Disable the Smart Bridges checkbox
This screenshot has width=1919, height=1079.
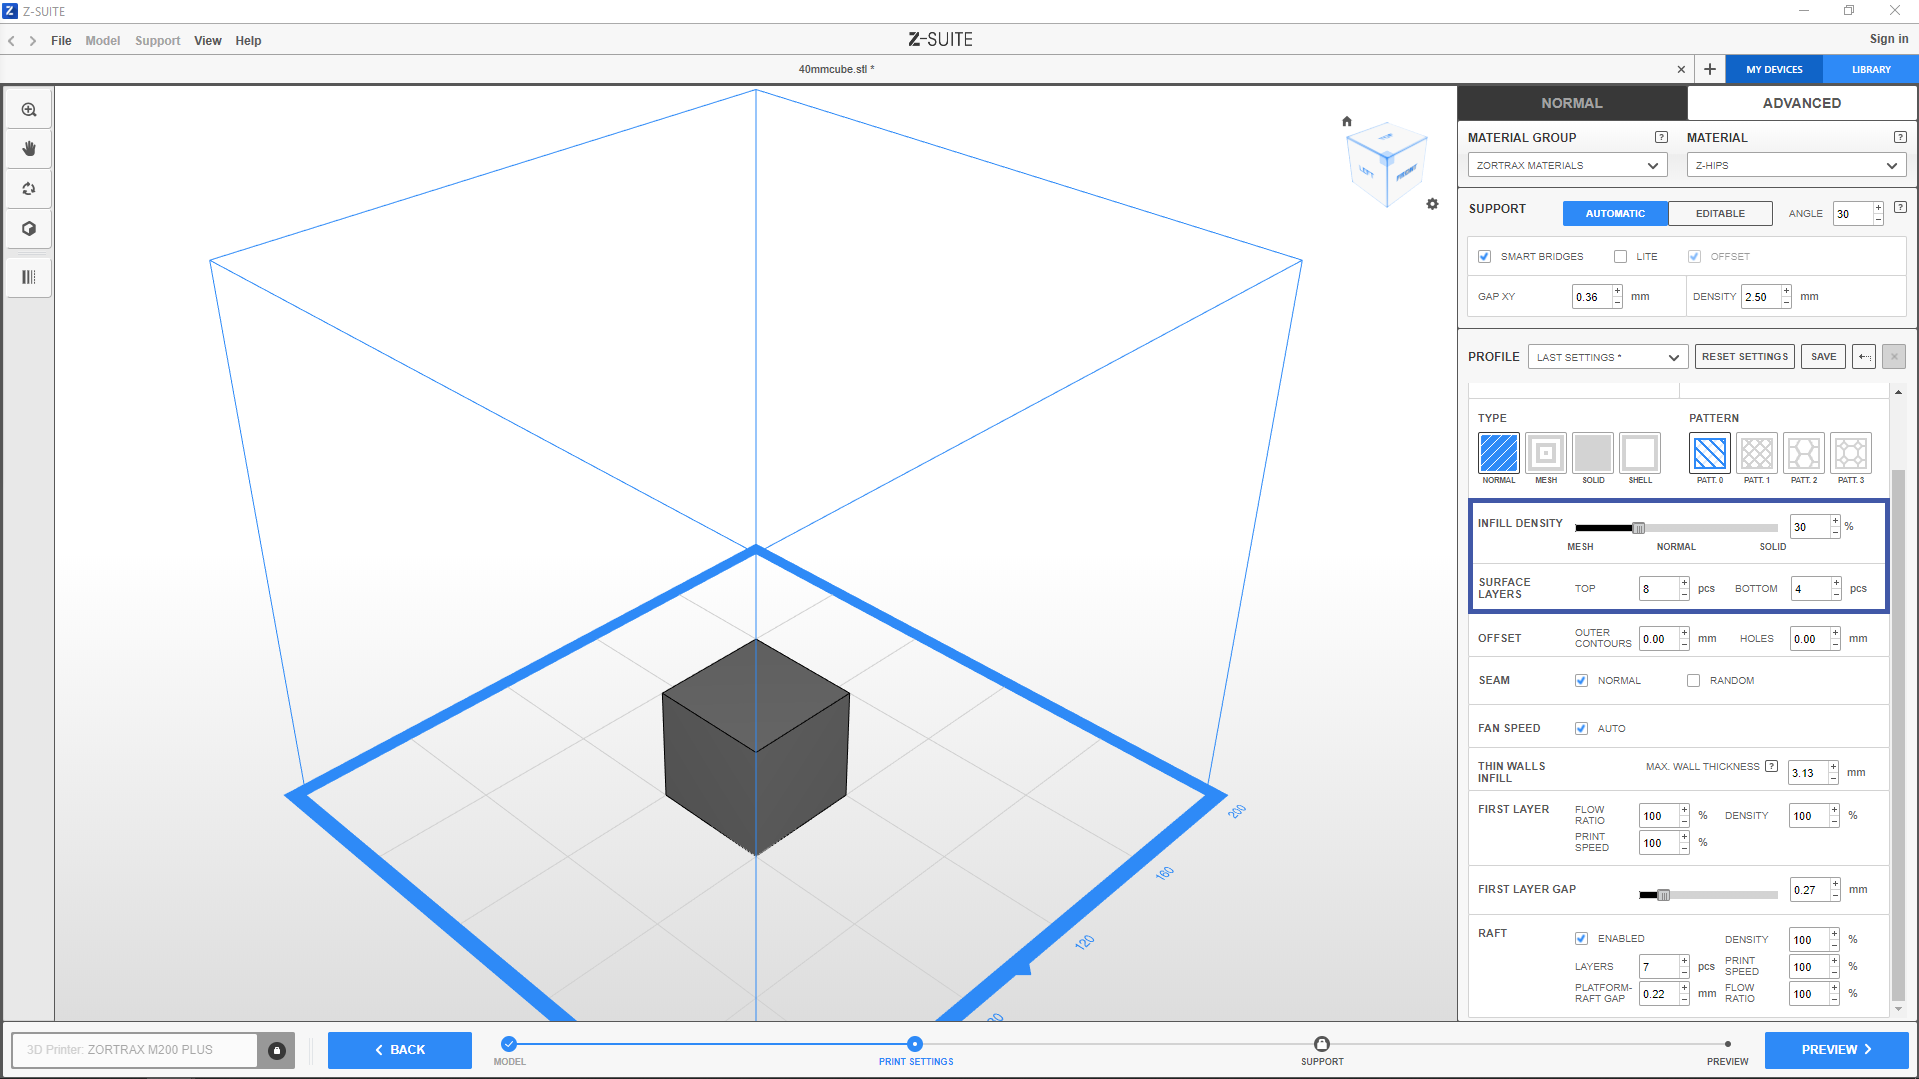1485,257
